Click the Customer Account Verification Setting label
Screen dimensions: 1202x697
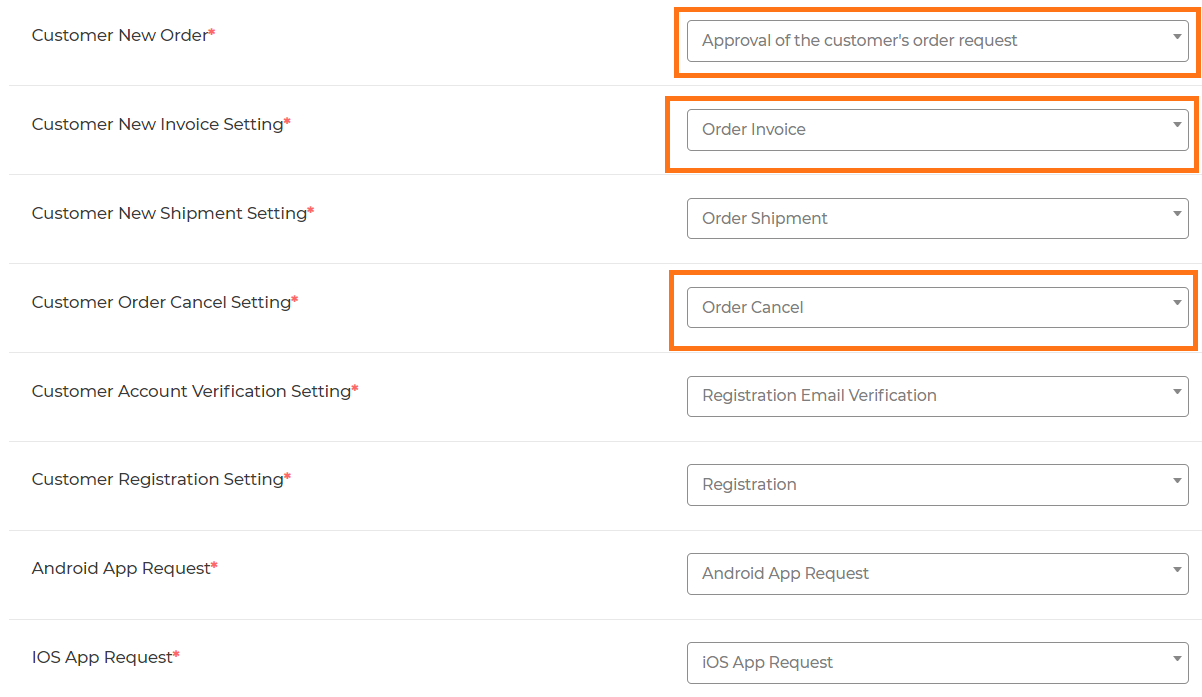[191, 391]
